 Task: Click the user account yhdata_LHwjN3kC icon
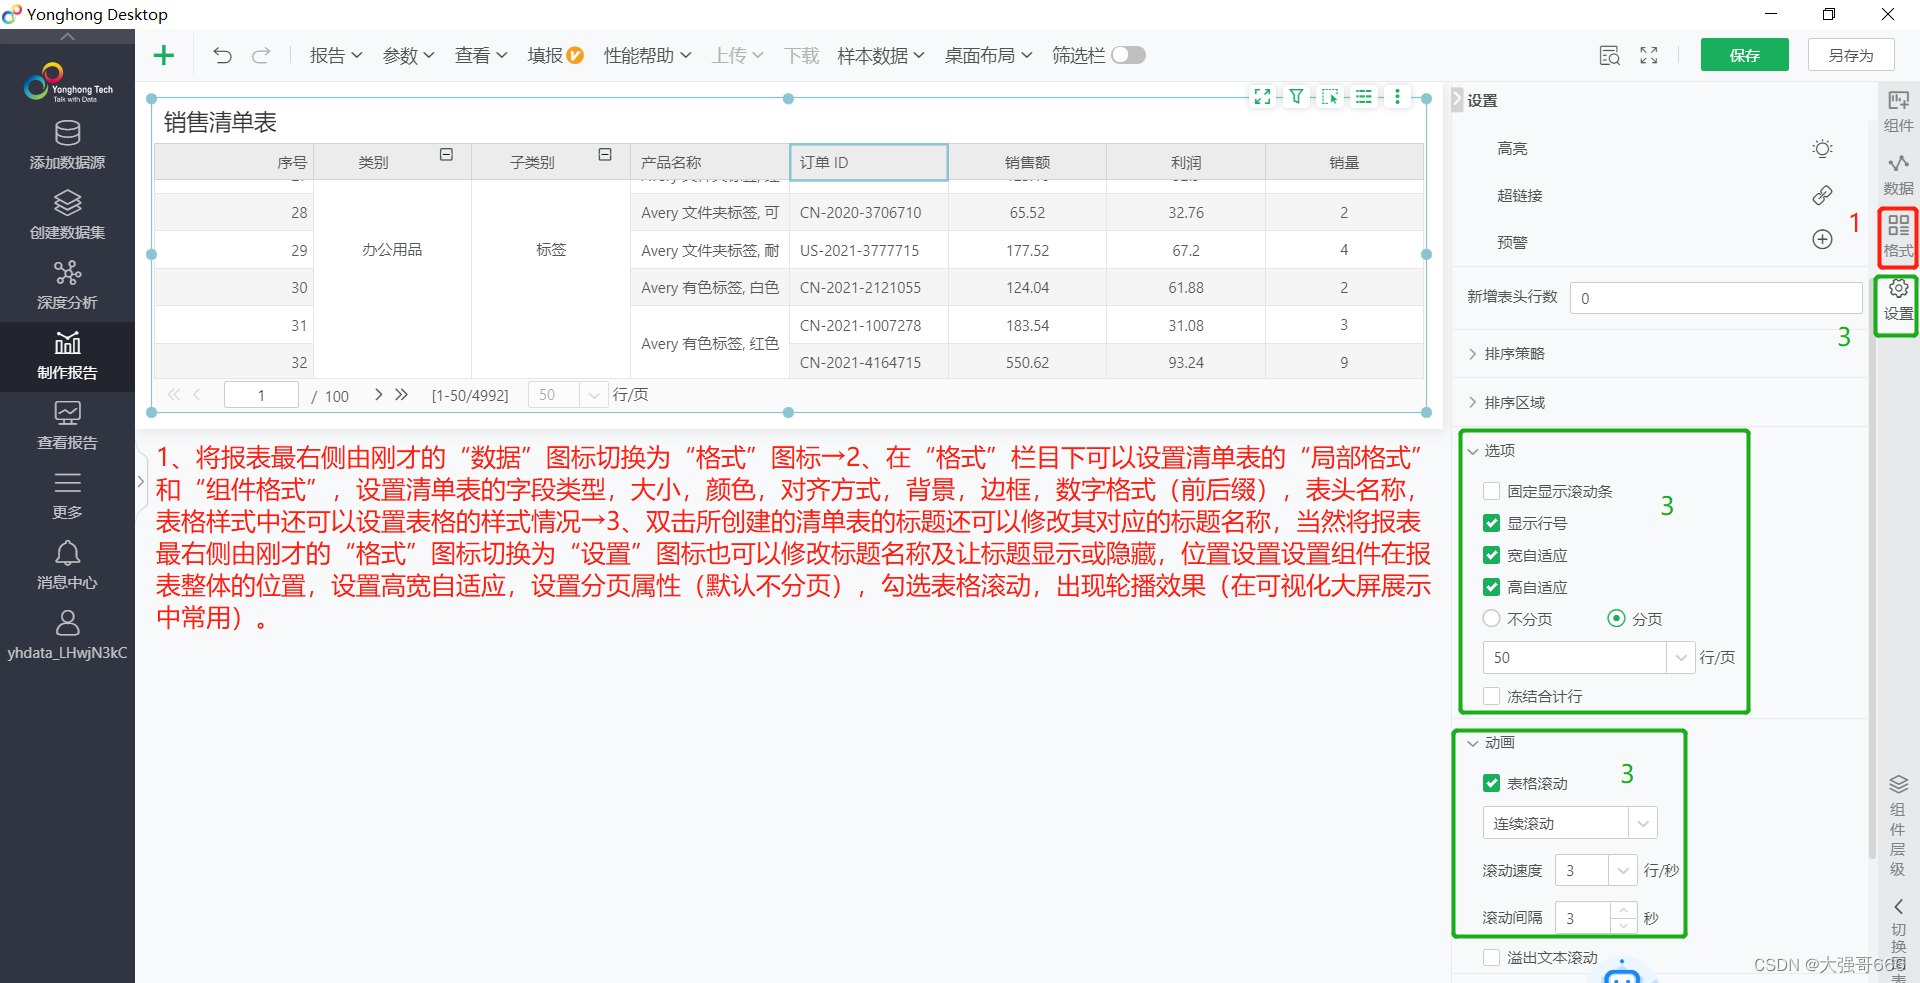pyautogui.click(x=67, y=635)
